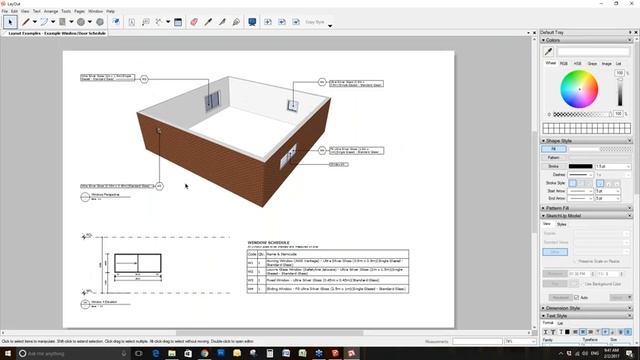Viewport: 640px width, 360px height.
Task: Open Edge browser from taskbar
Action: 156,353
